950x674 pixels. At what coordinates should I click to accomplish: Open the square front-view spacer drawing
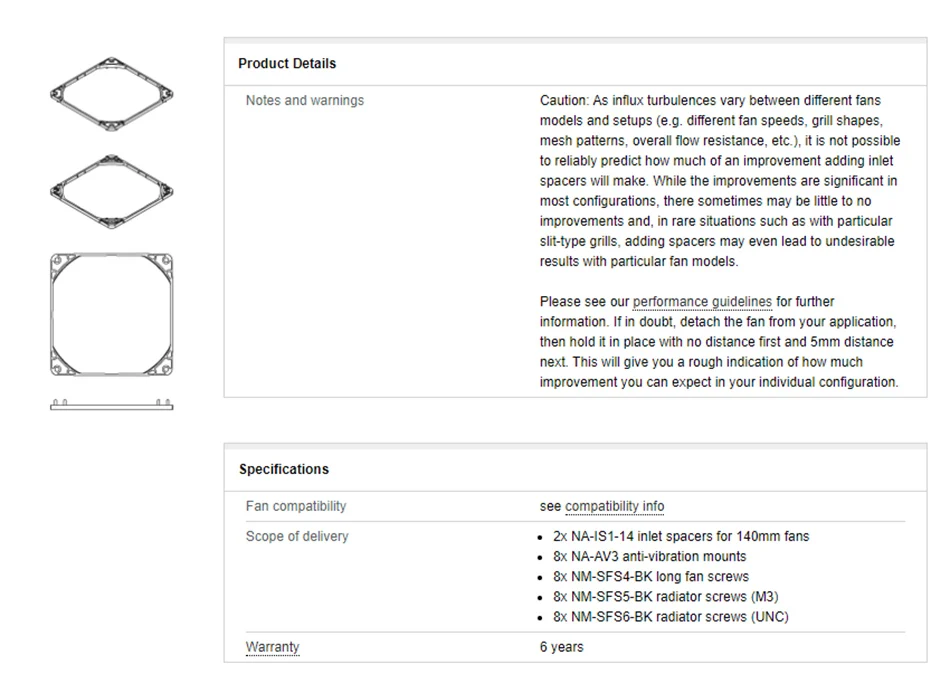tap(112, 317)
